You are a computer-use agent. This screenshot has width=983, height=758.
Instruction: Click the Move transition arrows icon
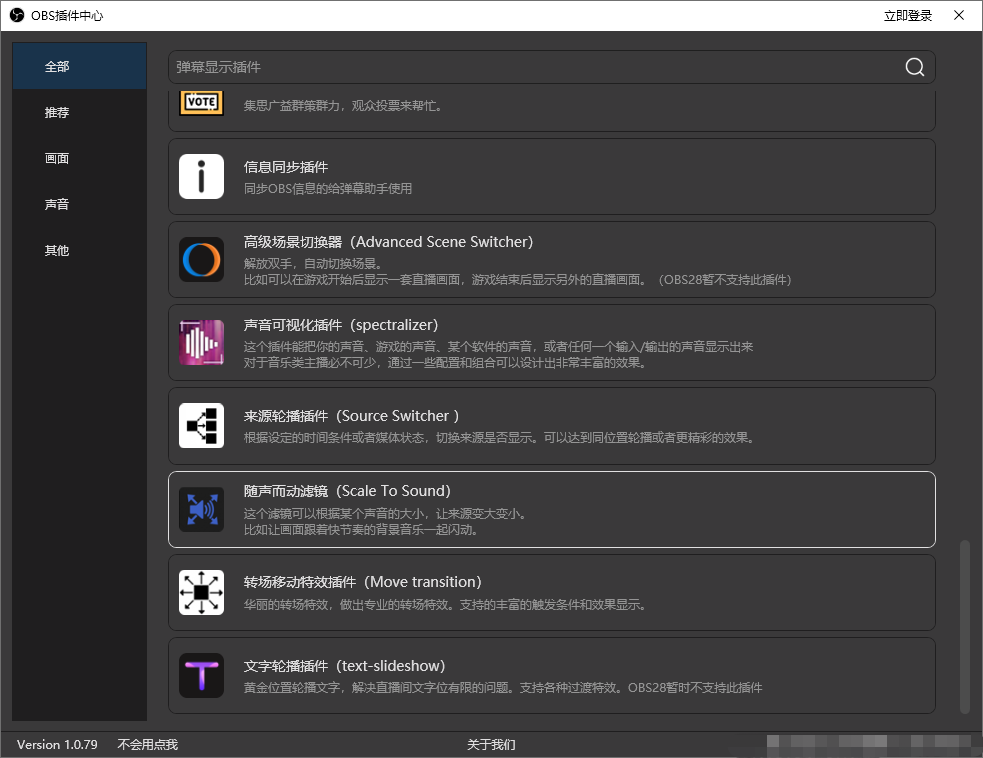tap(201, 592)
